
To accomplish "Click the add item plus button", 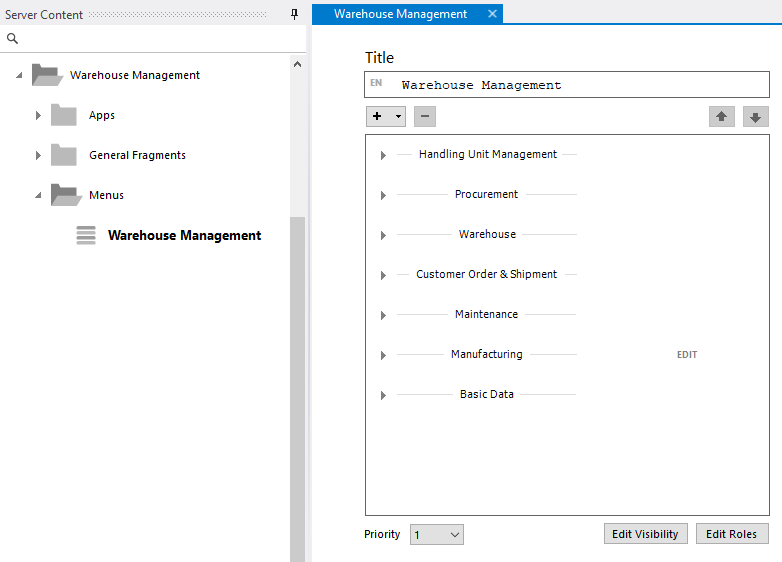I will [378, 116].
